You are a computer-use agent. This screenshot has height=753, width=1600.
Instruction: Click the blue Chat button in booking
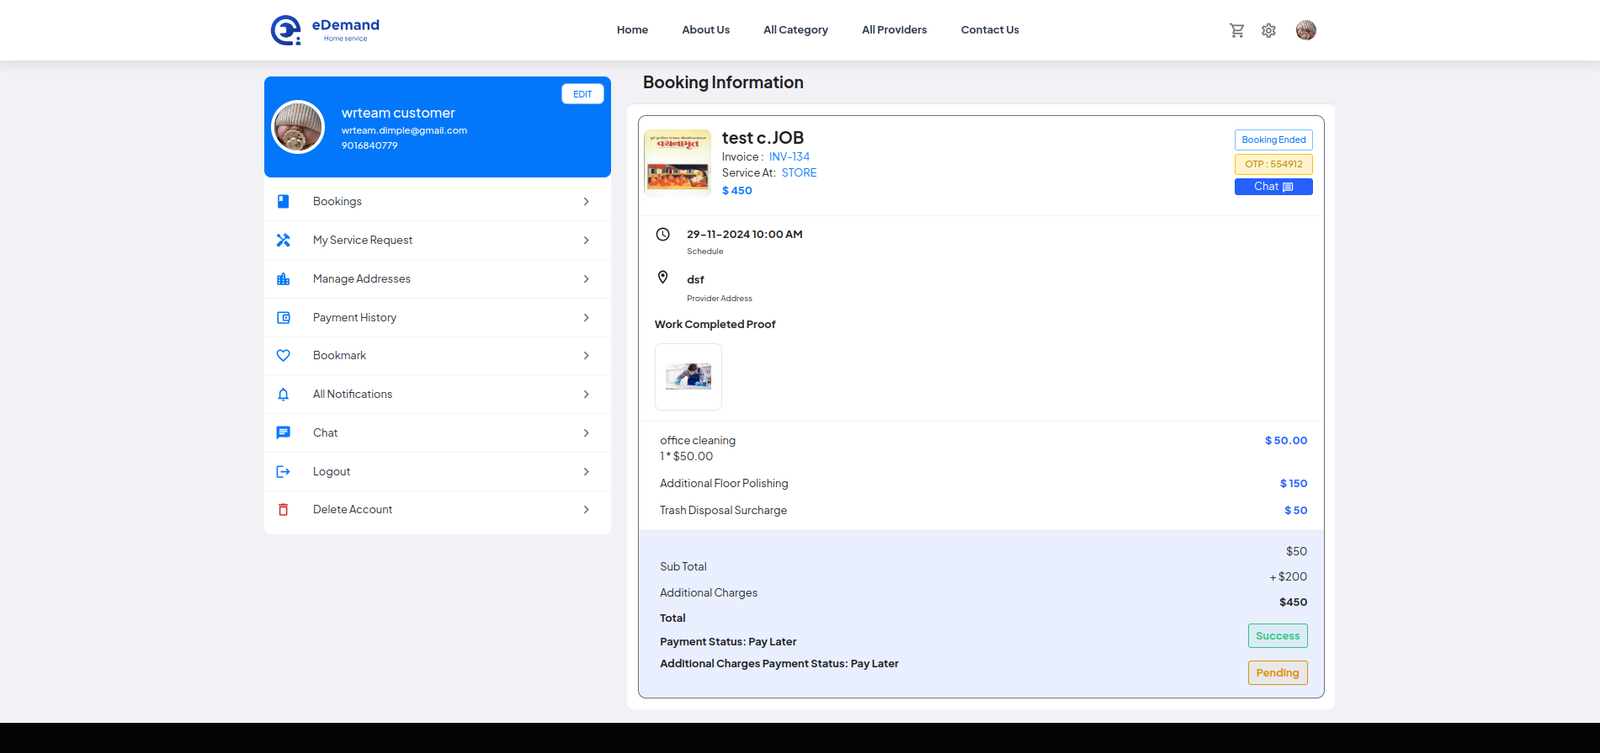[x=1273, y=187]
